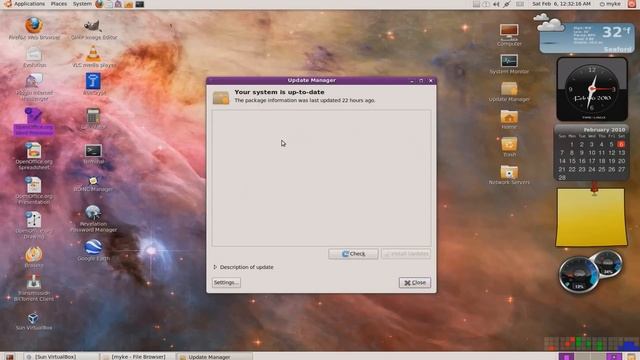640x360 pixels.
Task: Open the Applications menu
Action: click(x=29, y=4)
